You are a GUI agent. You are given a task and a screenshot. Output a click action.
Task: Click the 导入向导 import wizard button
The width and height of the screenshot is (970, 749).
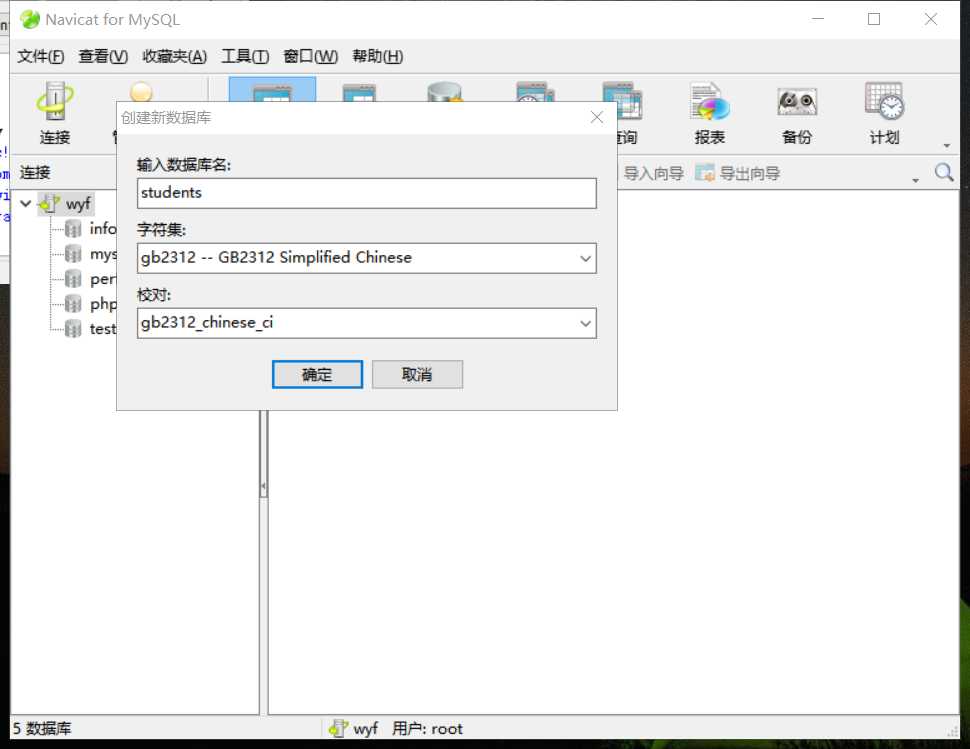(653, 173)
